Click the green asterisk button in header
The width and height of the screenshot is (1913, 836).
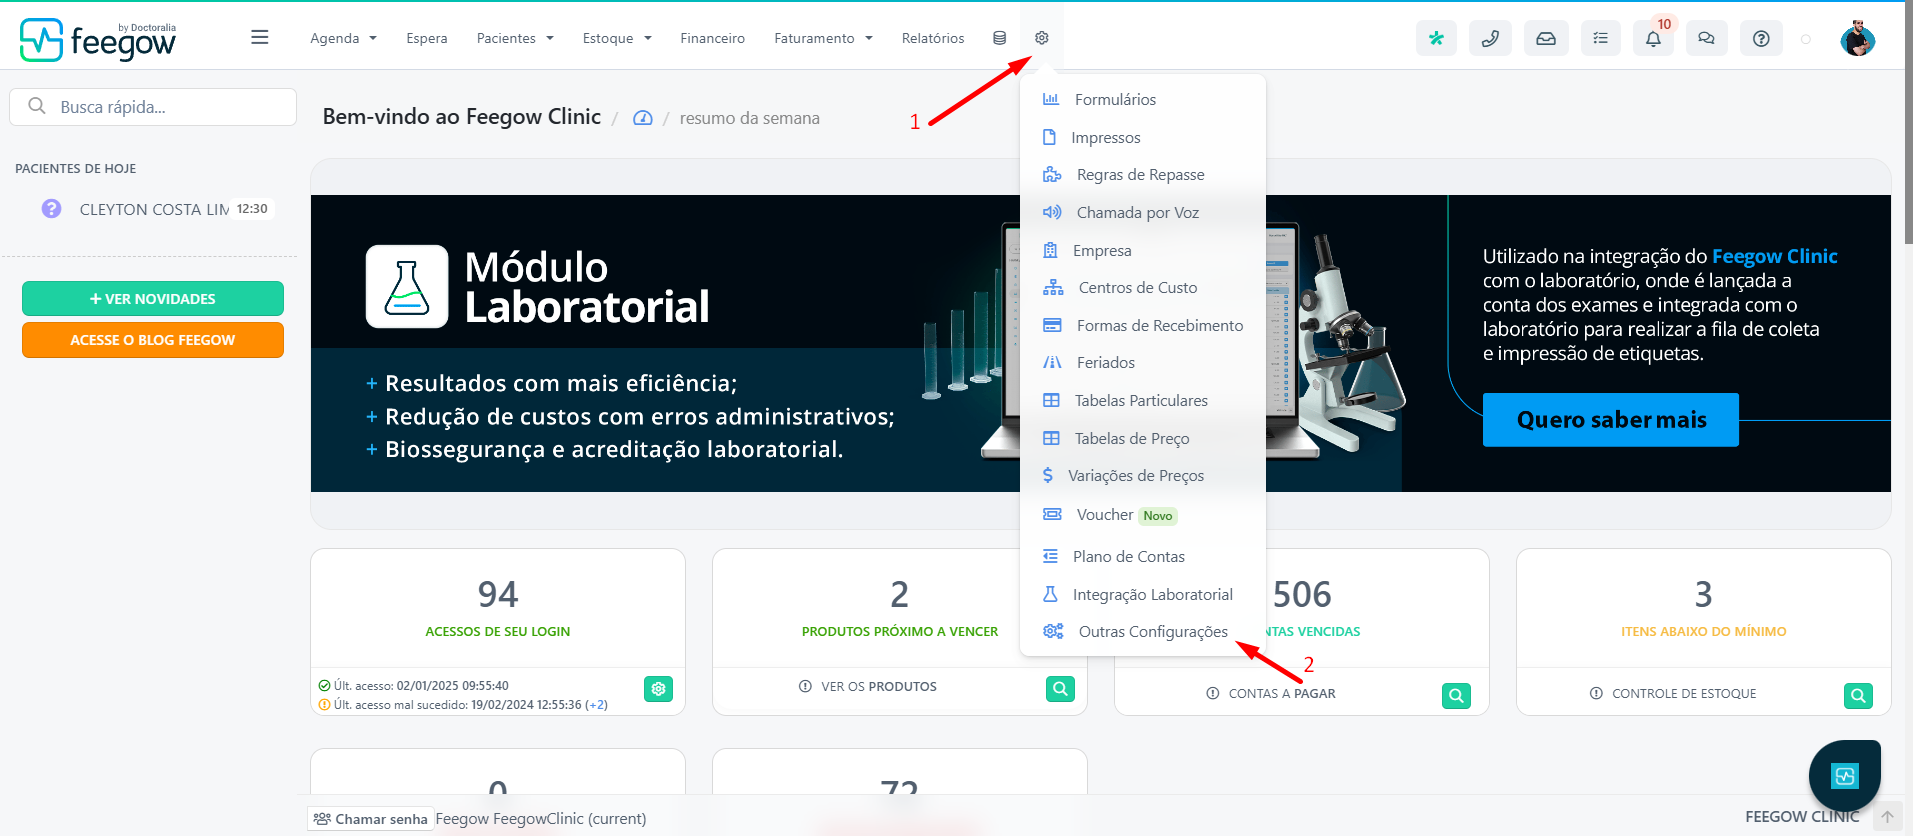tap(1436, 38)
